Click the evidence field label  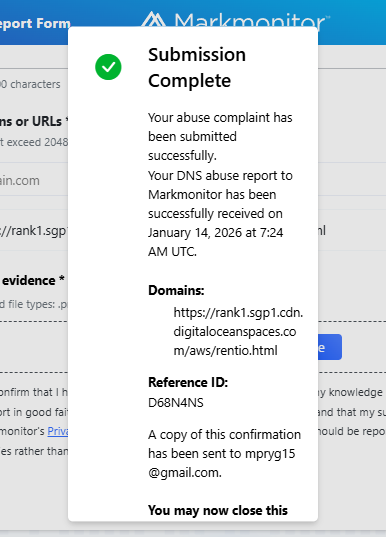(33, 280)
